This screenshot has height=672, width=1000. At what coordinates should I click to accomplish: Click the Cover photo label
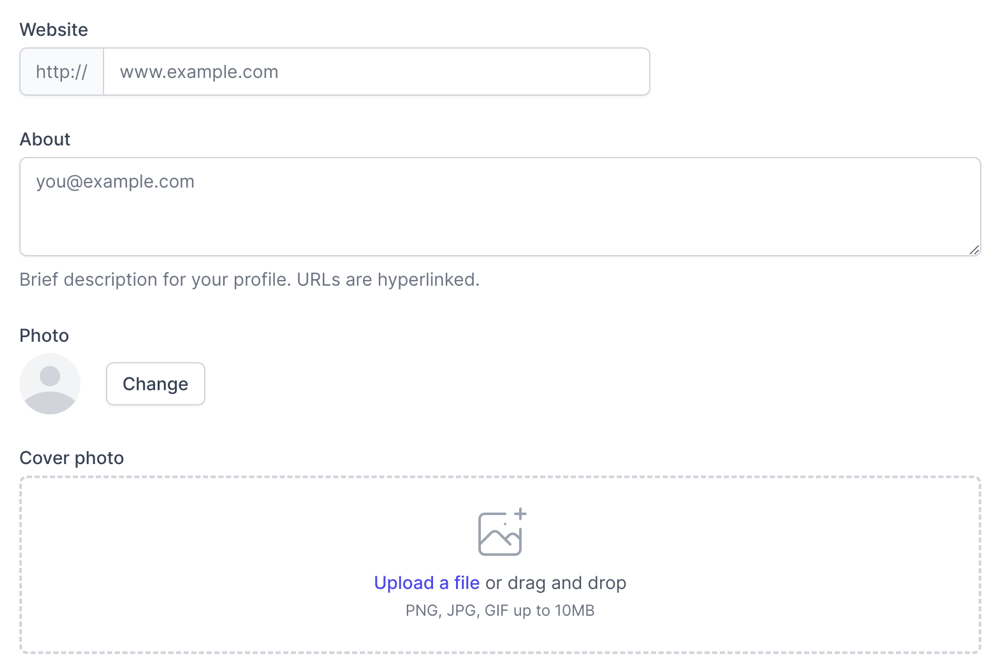[x=72, y=458]
